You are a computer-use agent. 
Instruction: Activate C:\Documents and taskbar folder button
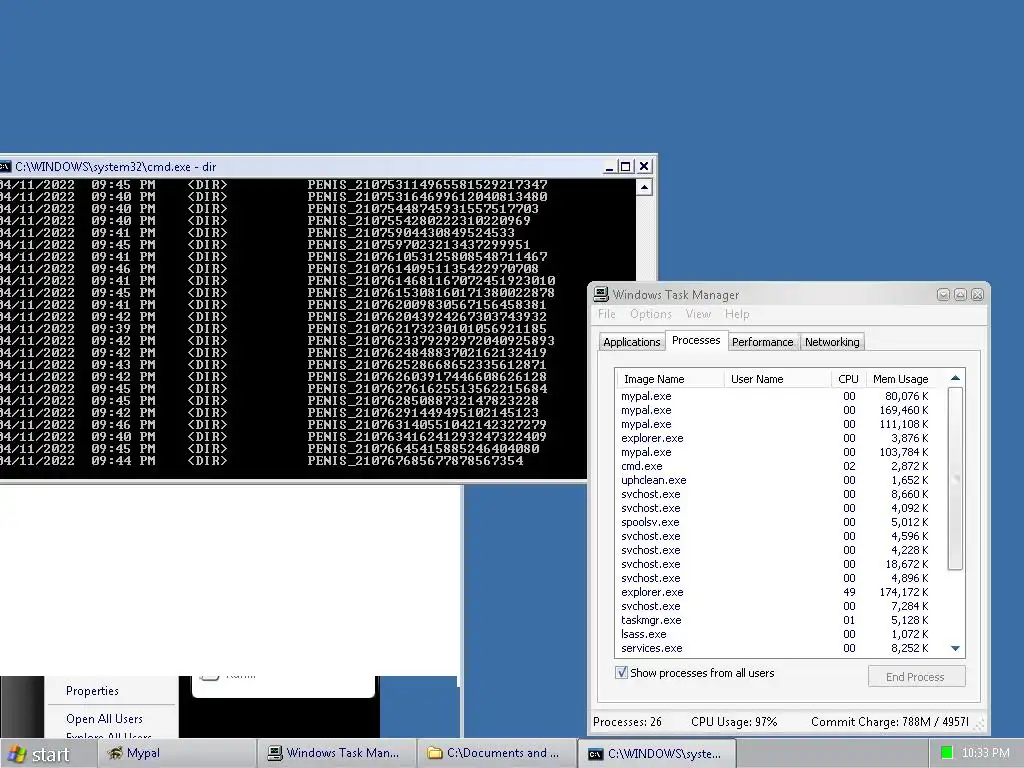pyautogui.click(x=497, y=753)
